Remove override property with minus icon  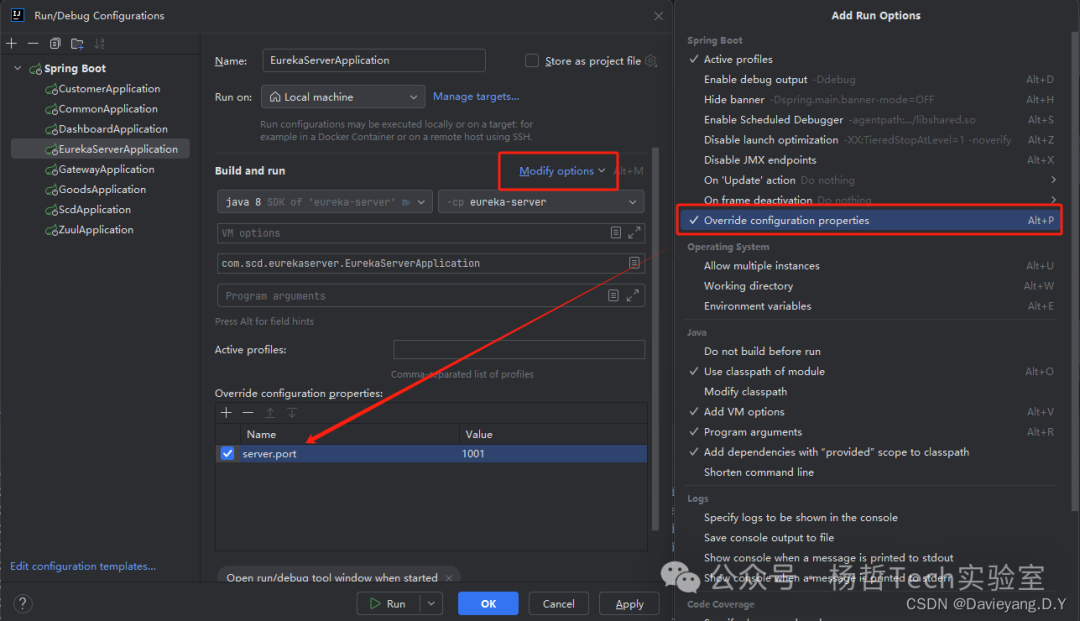pos(248,412)
